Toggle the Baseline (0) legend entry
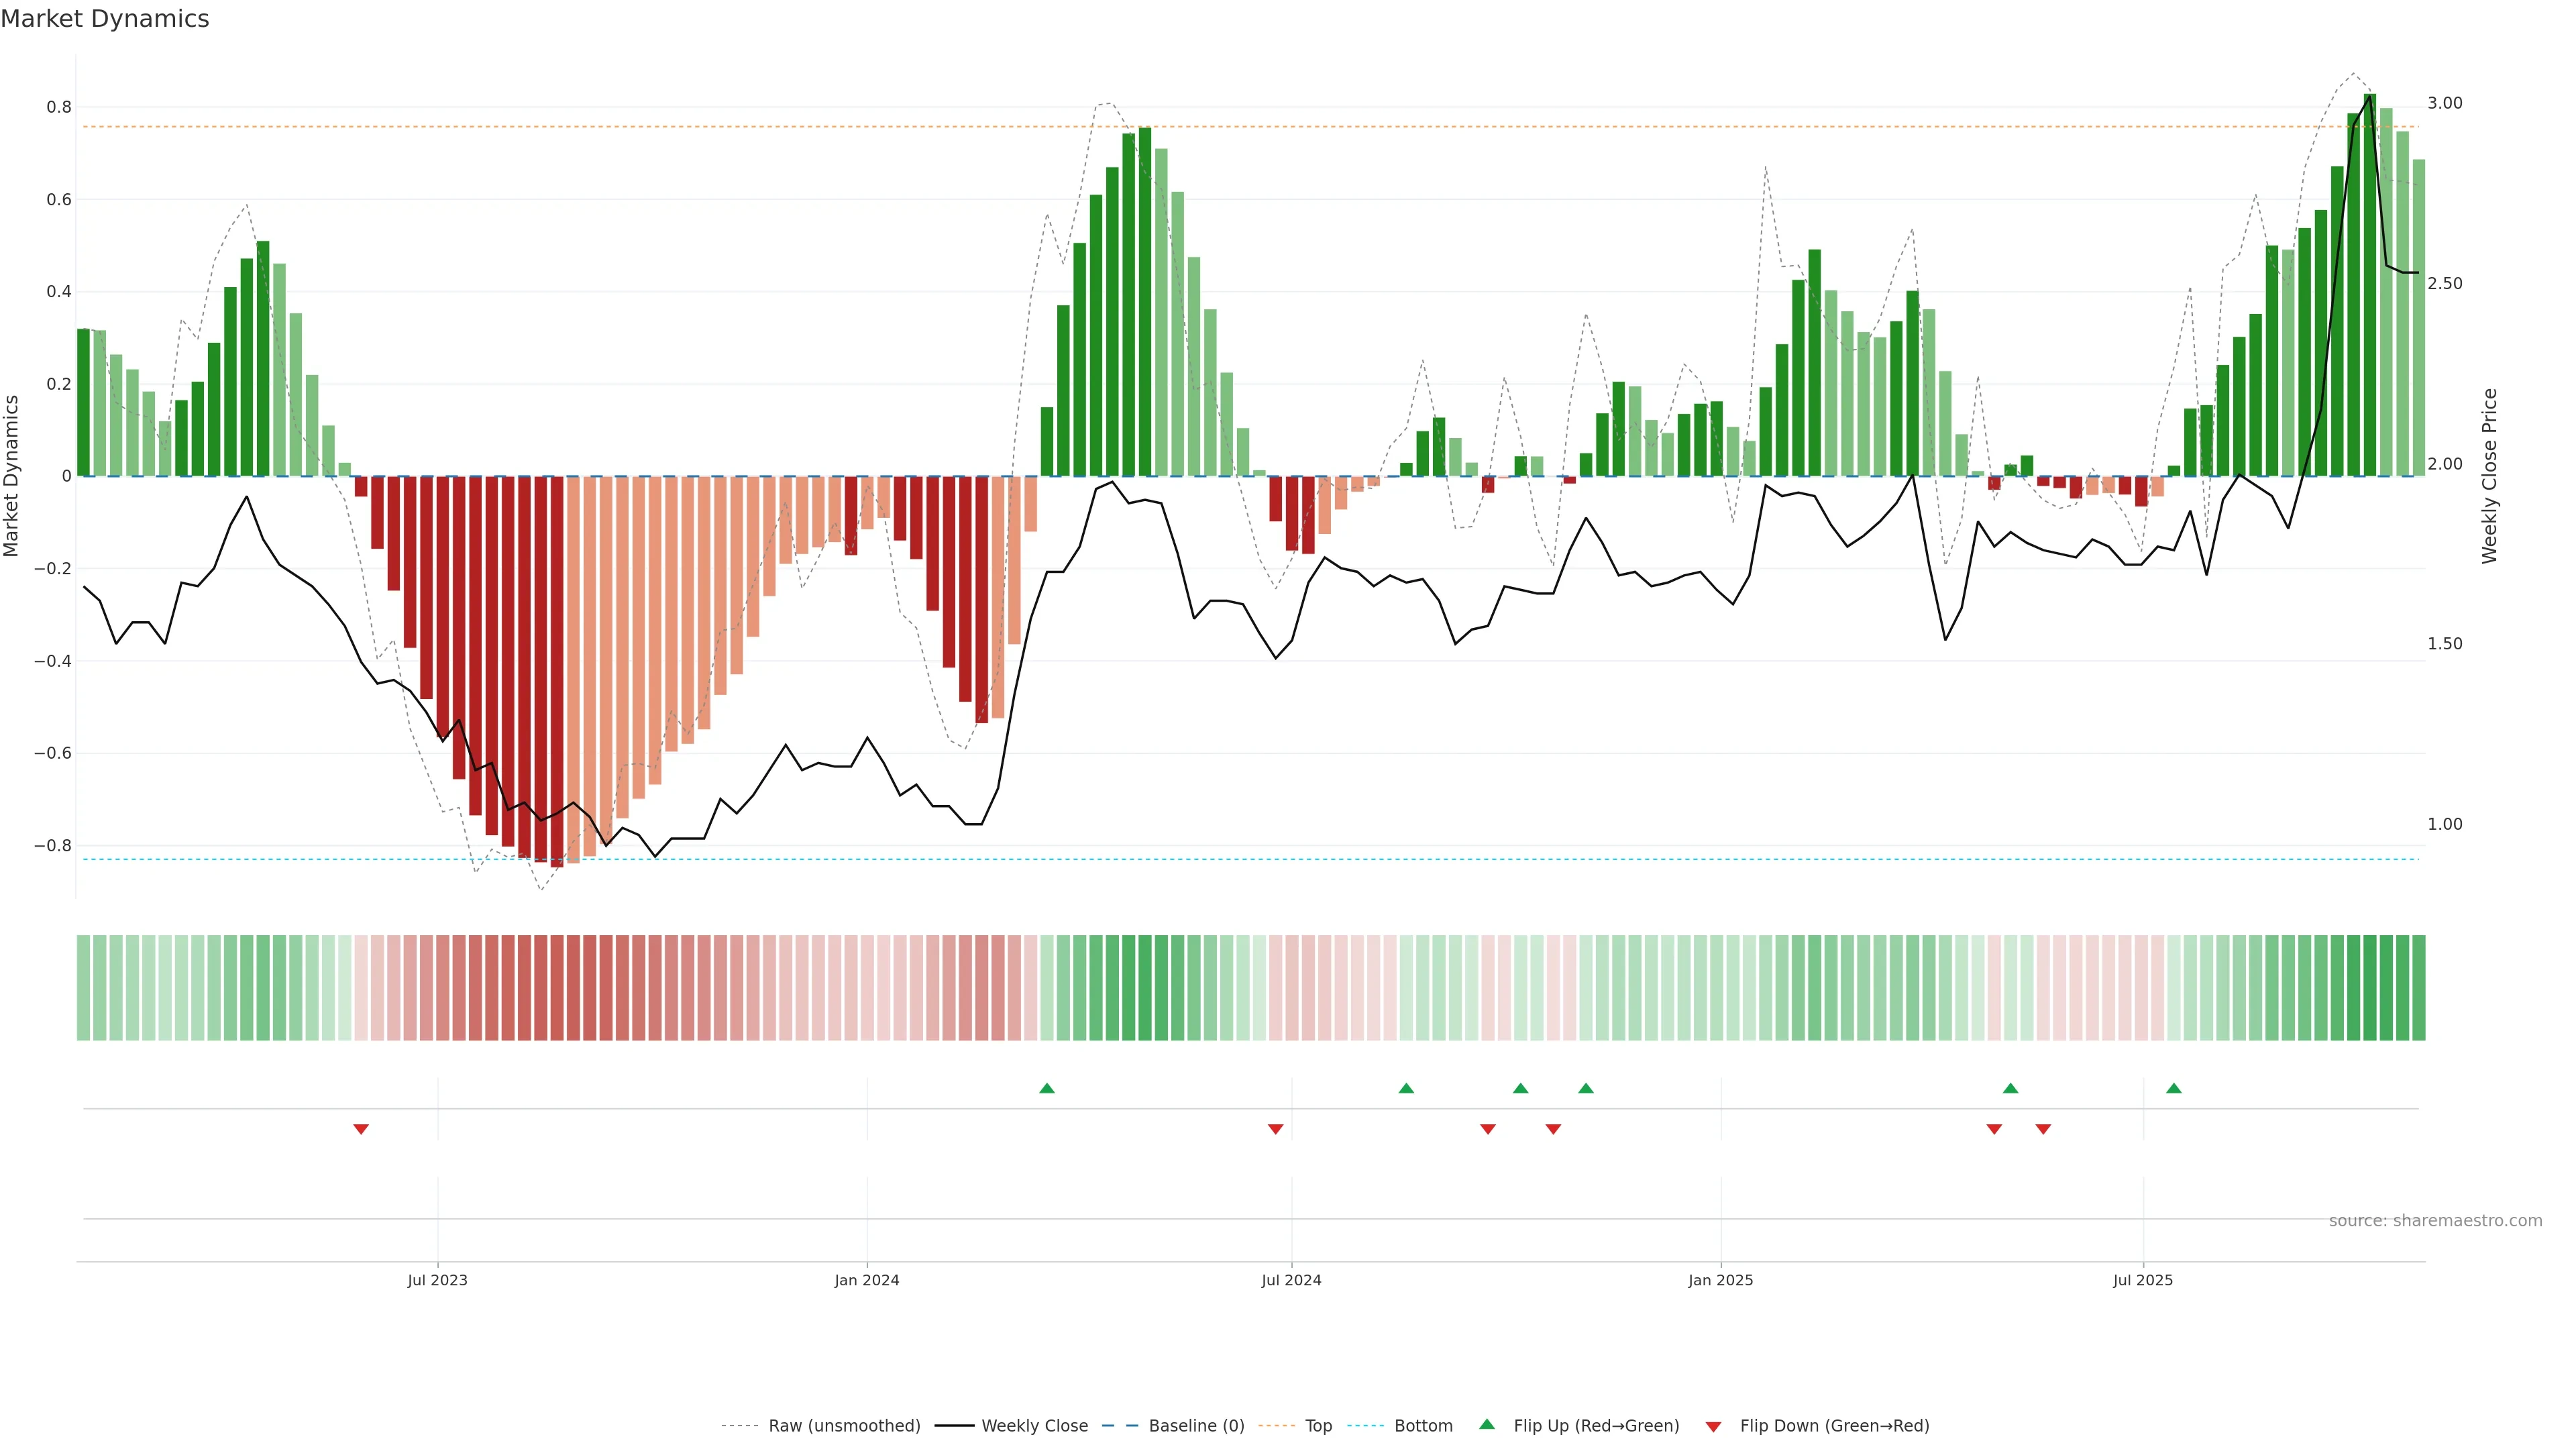Viewport: 2576px width, 1449px height. 1196,1426
